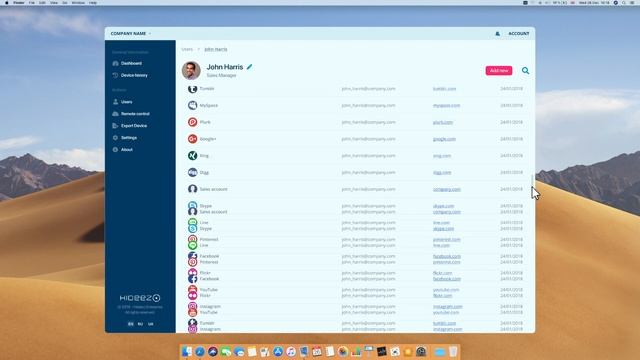
Task: Click the Xing service icon
Action: pyautogui.click(x=192, y=156)
